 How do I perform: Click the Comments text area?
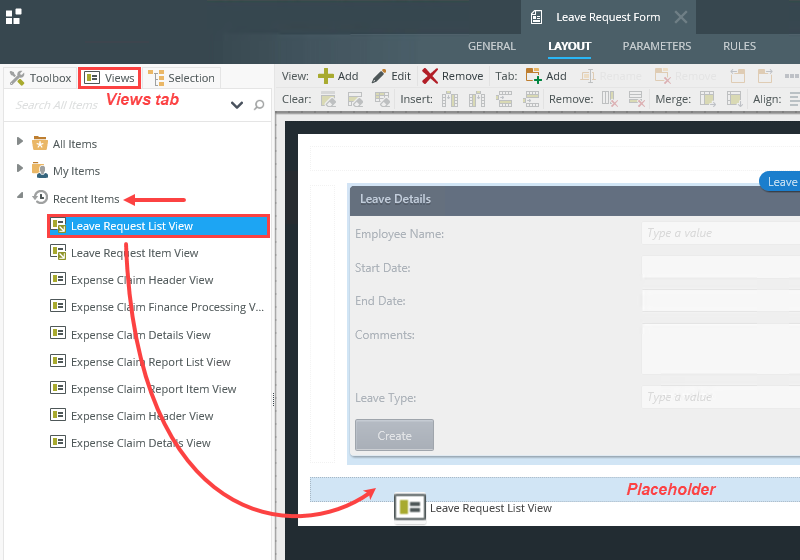[720, 349]
